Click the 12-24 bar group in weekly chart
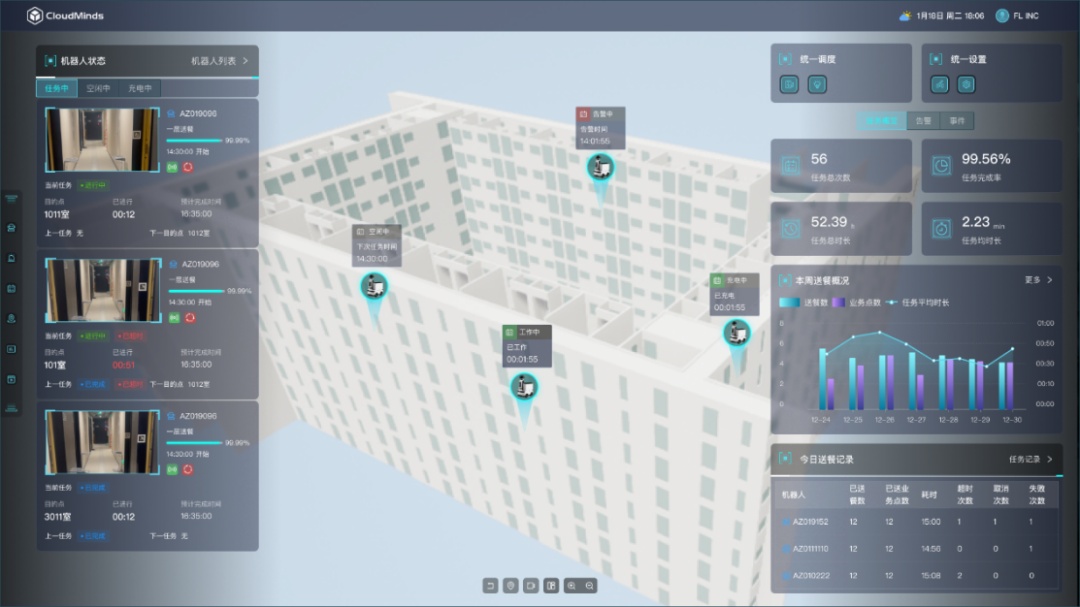Image resolution: width=1080 pixels, height=607 pixels. (827, 379)
